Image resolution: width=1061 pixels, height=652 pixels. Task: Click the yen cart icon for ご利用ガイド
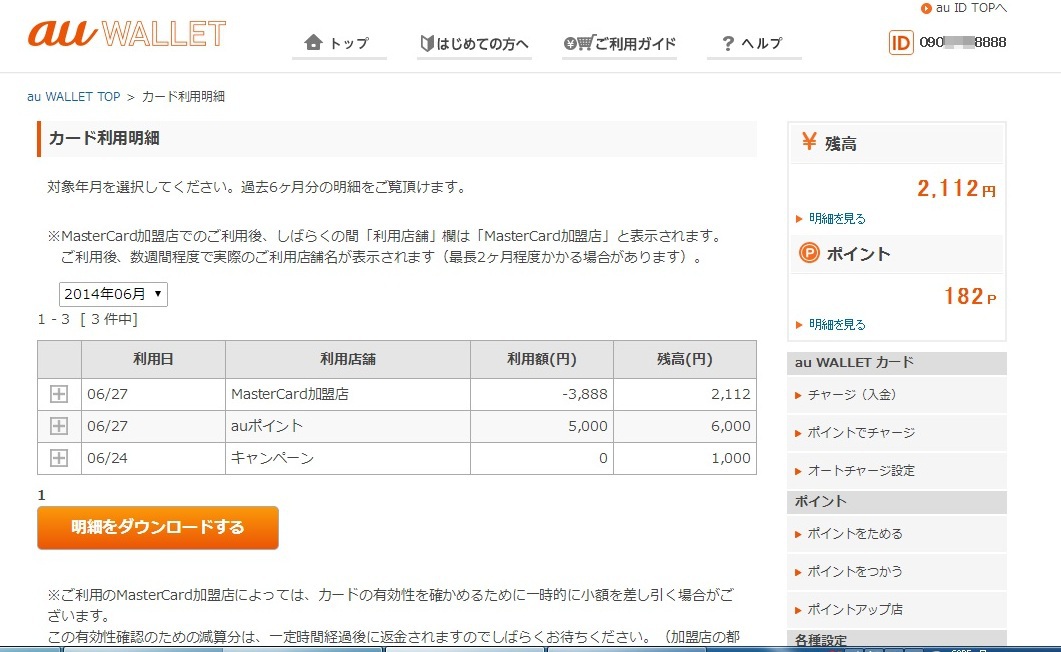point(579,43)
